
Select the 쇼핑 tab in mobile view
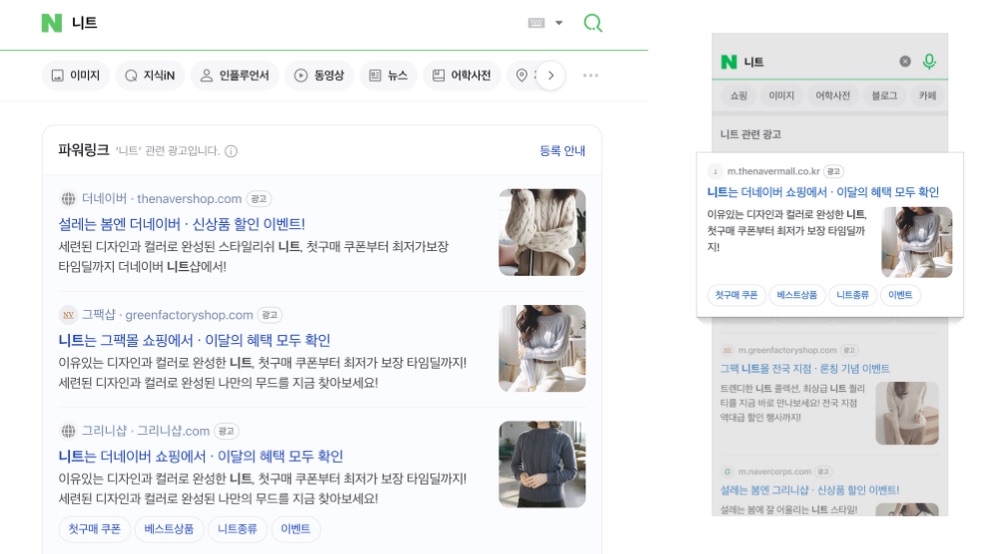[739, 96]
